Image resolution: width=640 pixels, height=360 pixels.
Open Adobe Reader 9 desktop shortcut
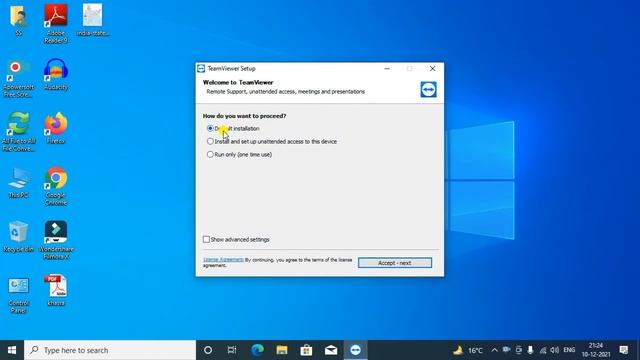pyautogui.click(x=56, y=23)
